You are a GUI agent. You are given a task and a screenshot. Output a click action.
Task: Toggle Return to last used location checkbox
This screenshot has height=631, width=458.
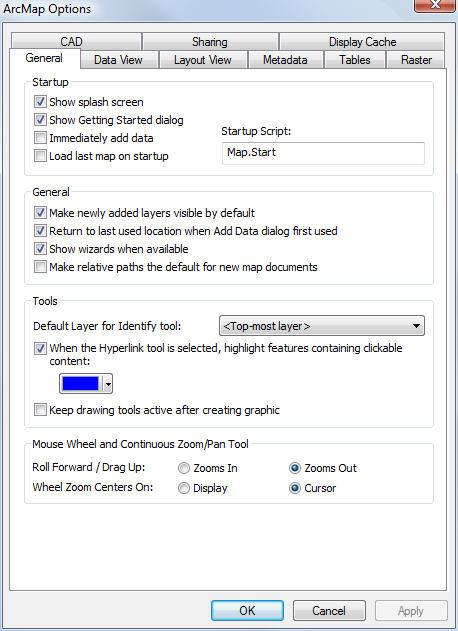[40, 231]
